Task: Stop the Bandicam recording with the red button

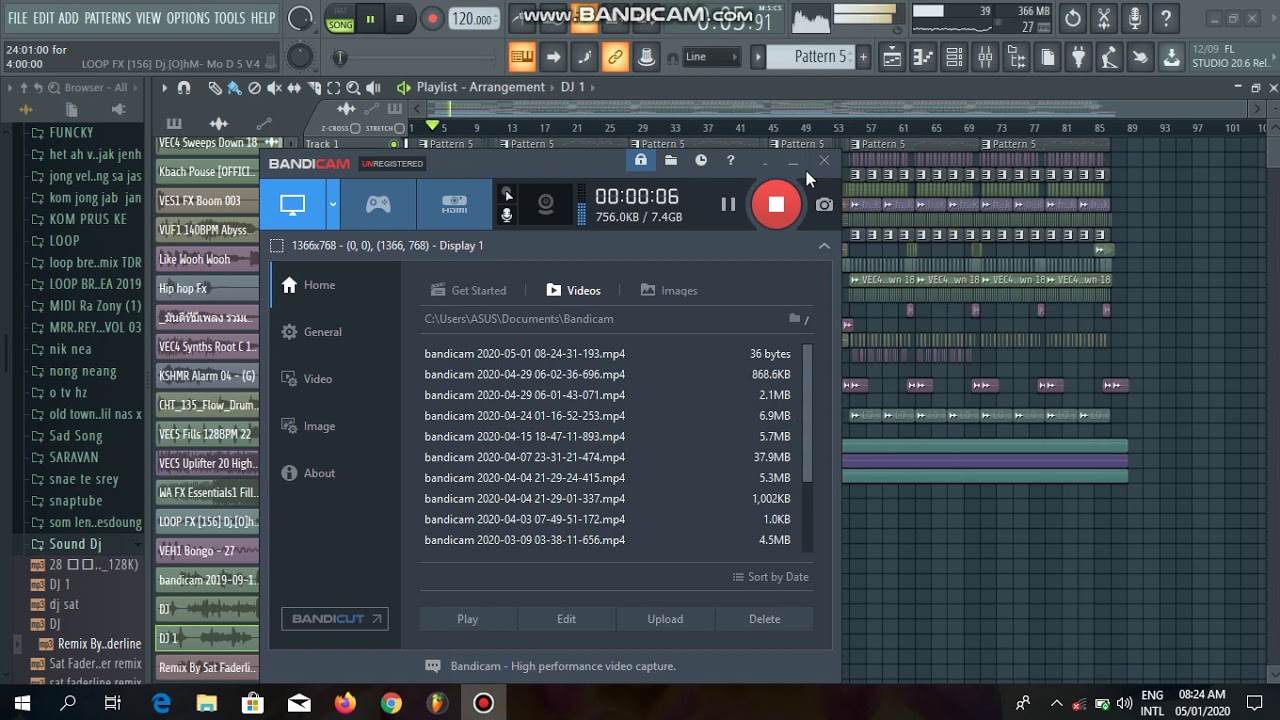Action: pos(776,204)
